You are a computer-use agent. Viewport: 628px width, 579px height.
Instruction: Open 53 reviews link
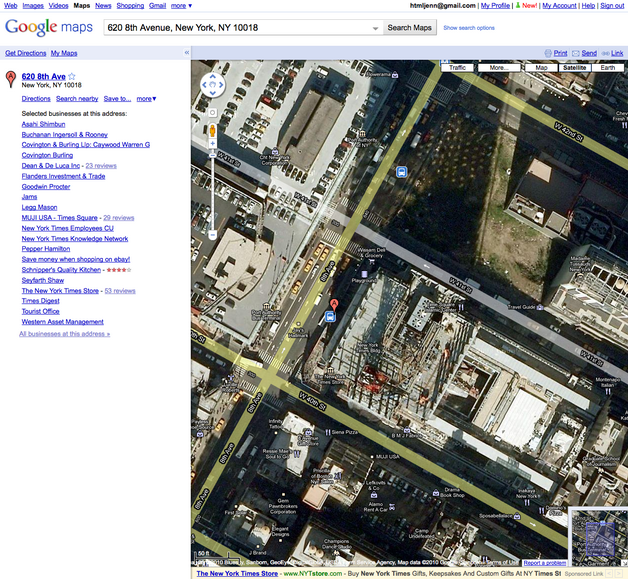[x=120, y=291]
